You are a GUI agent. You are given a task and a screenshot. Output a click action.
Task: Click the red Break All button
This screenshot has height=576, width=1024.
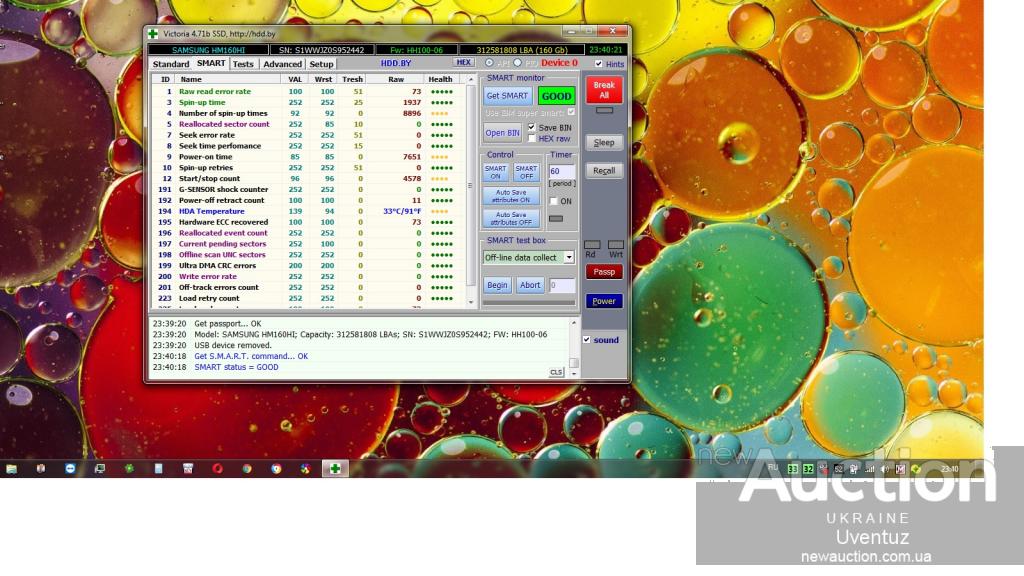coord(604,89)
